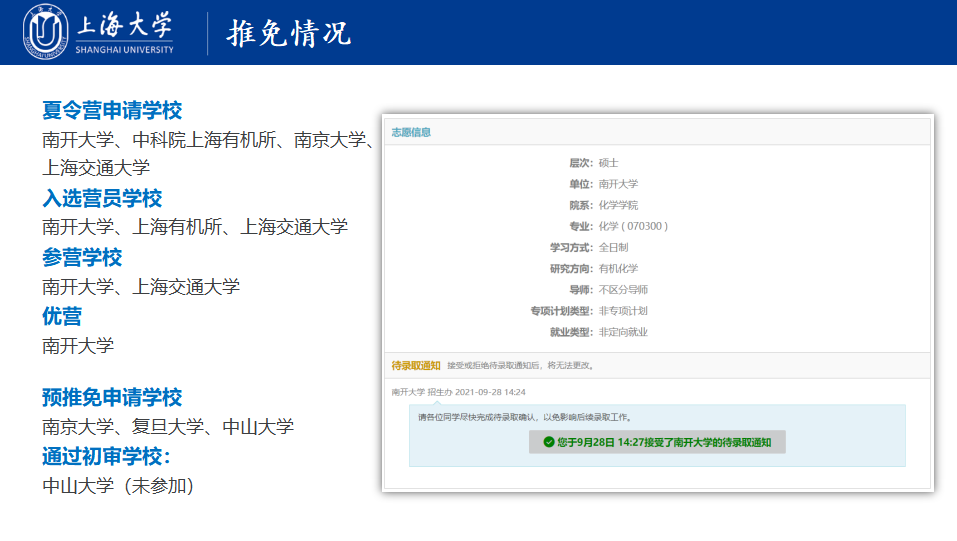Click the Shanghai University circular emblem
This screenshot has width=957, height=541.
(x=46, y=32)
